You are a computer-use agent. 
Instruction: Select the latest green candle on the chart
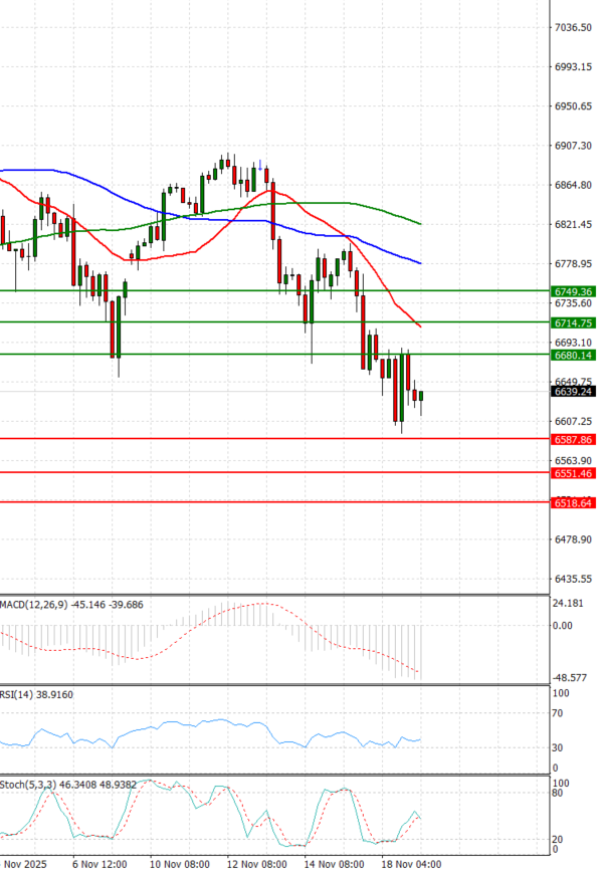click(x=421, y=397)
